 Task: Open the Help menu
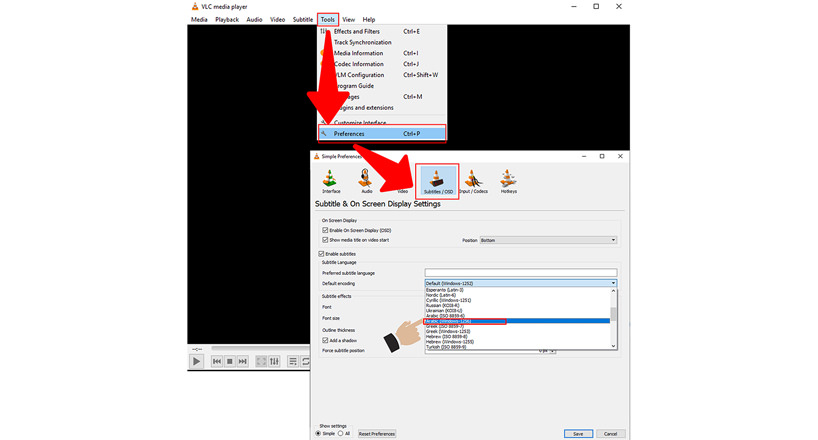tap(369, 19)
